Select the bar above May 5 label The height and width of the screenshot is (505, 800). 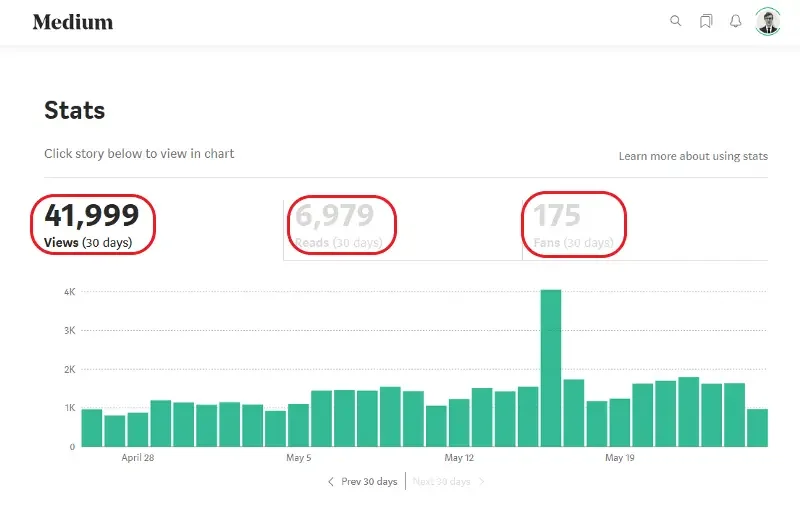tap(298, 425)
